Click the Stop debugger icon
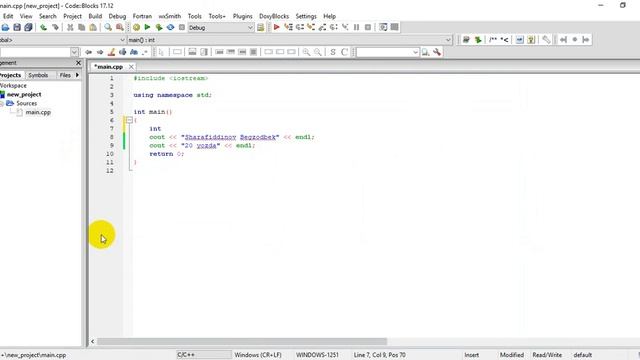This screenshot has height=360, width=640. click(x=368, y=27)
